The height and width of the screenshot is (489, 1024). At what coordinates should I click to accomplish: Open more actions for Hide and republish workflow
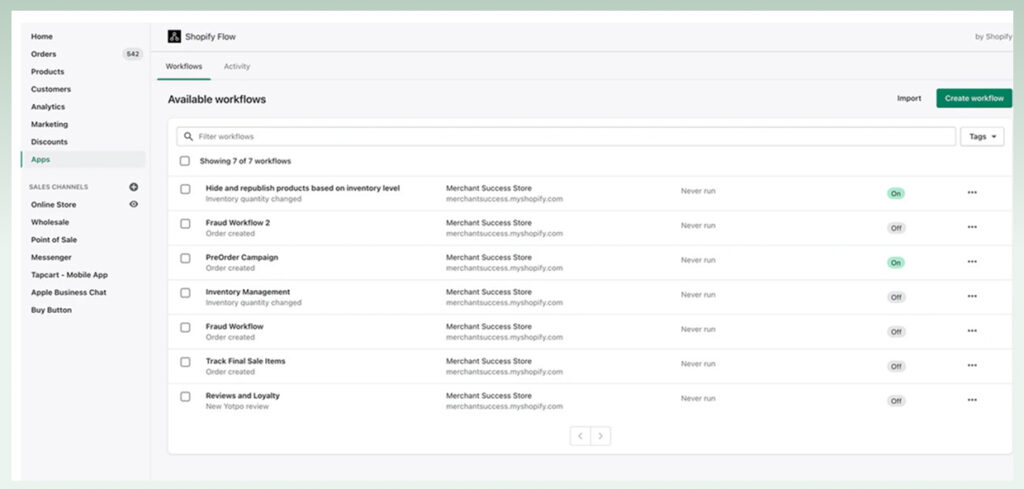(972, 193)
